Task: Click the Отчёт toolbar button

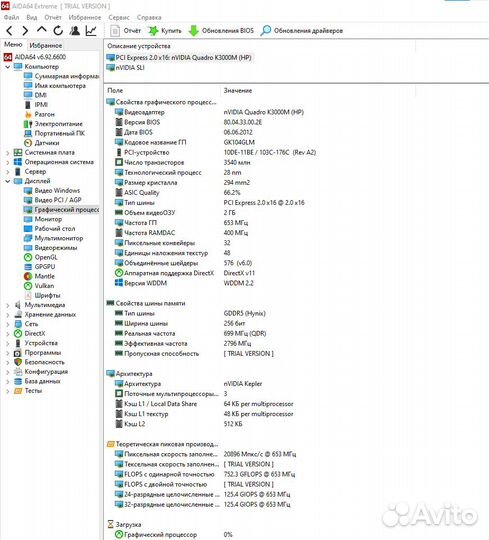Action: 125,31
